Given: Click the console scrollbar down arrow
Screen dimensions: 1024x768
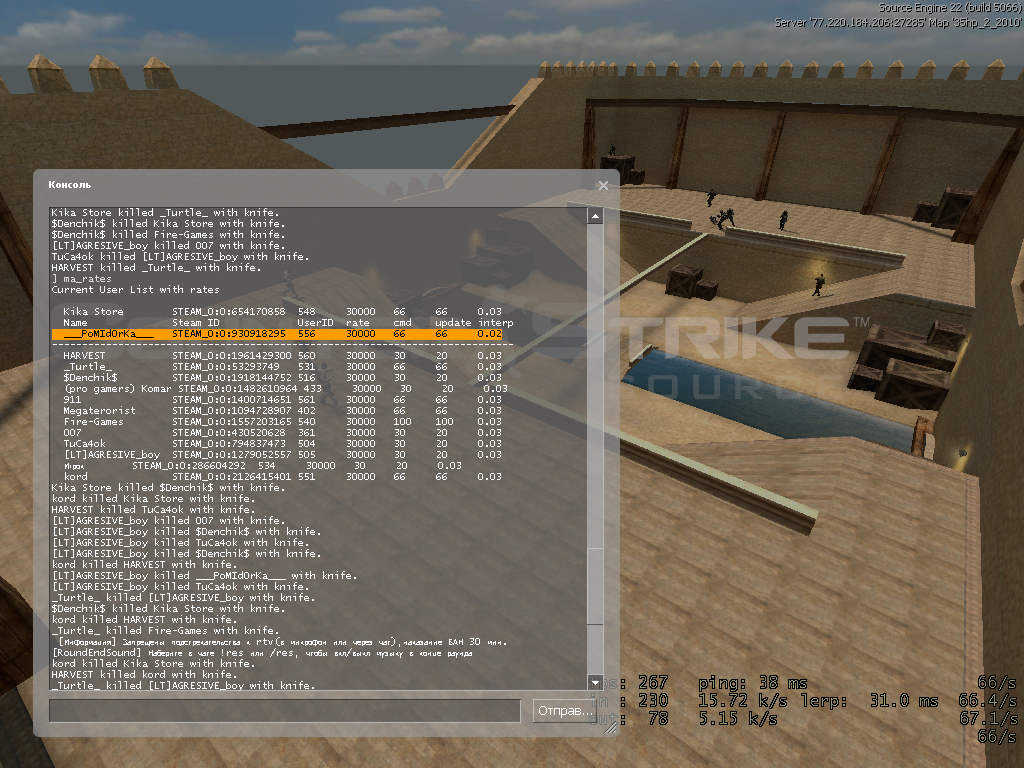Looking at the screenshot, I should coord(595,682).
